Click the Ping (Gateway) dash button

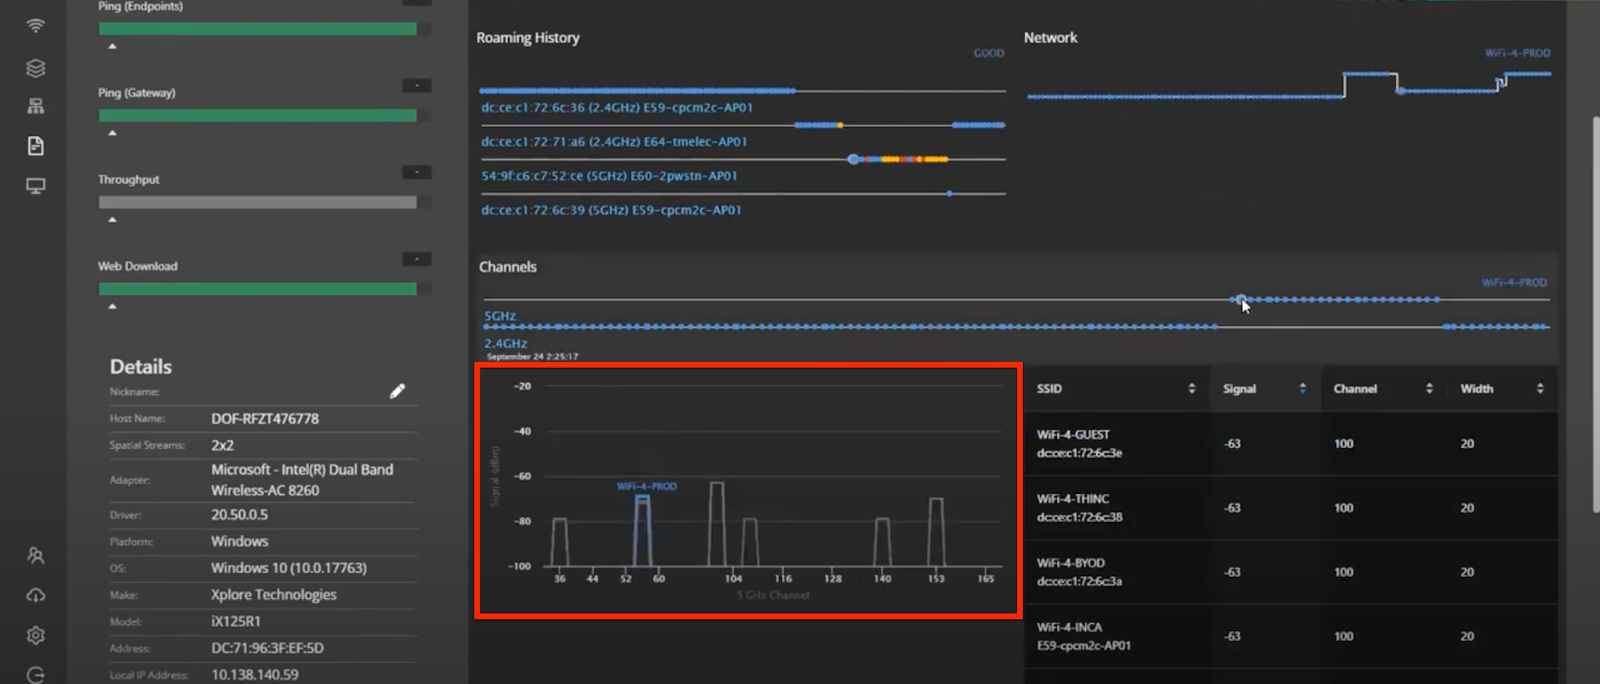point(416,86)
